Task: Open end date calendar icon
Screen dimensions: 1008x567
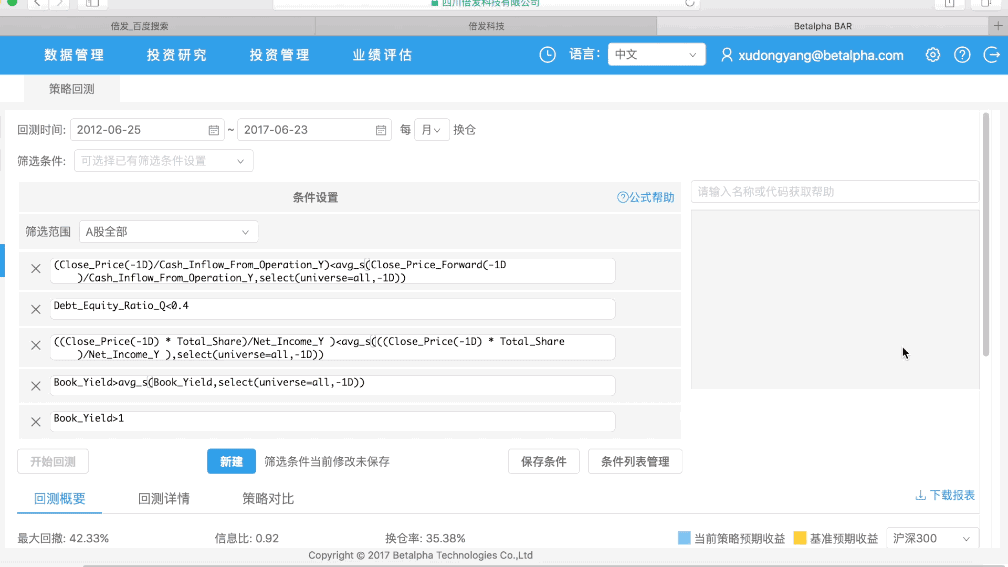Action: (x=381, y=130)
